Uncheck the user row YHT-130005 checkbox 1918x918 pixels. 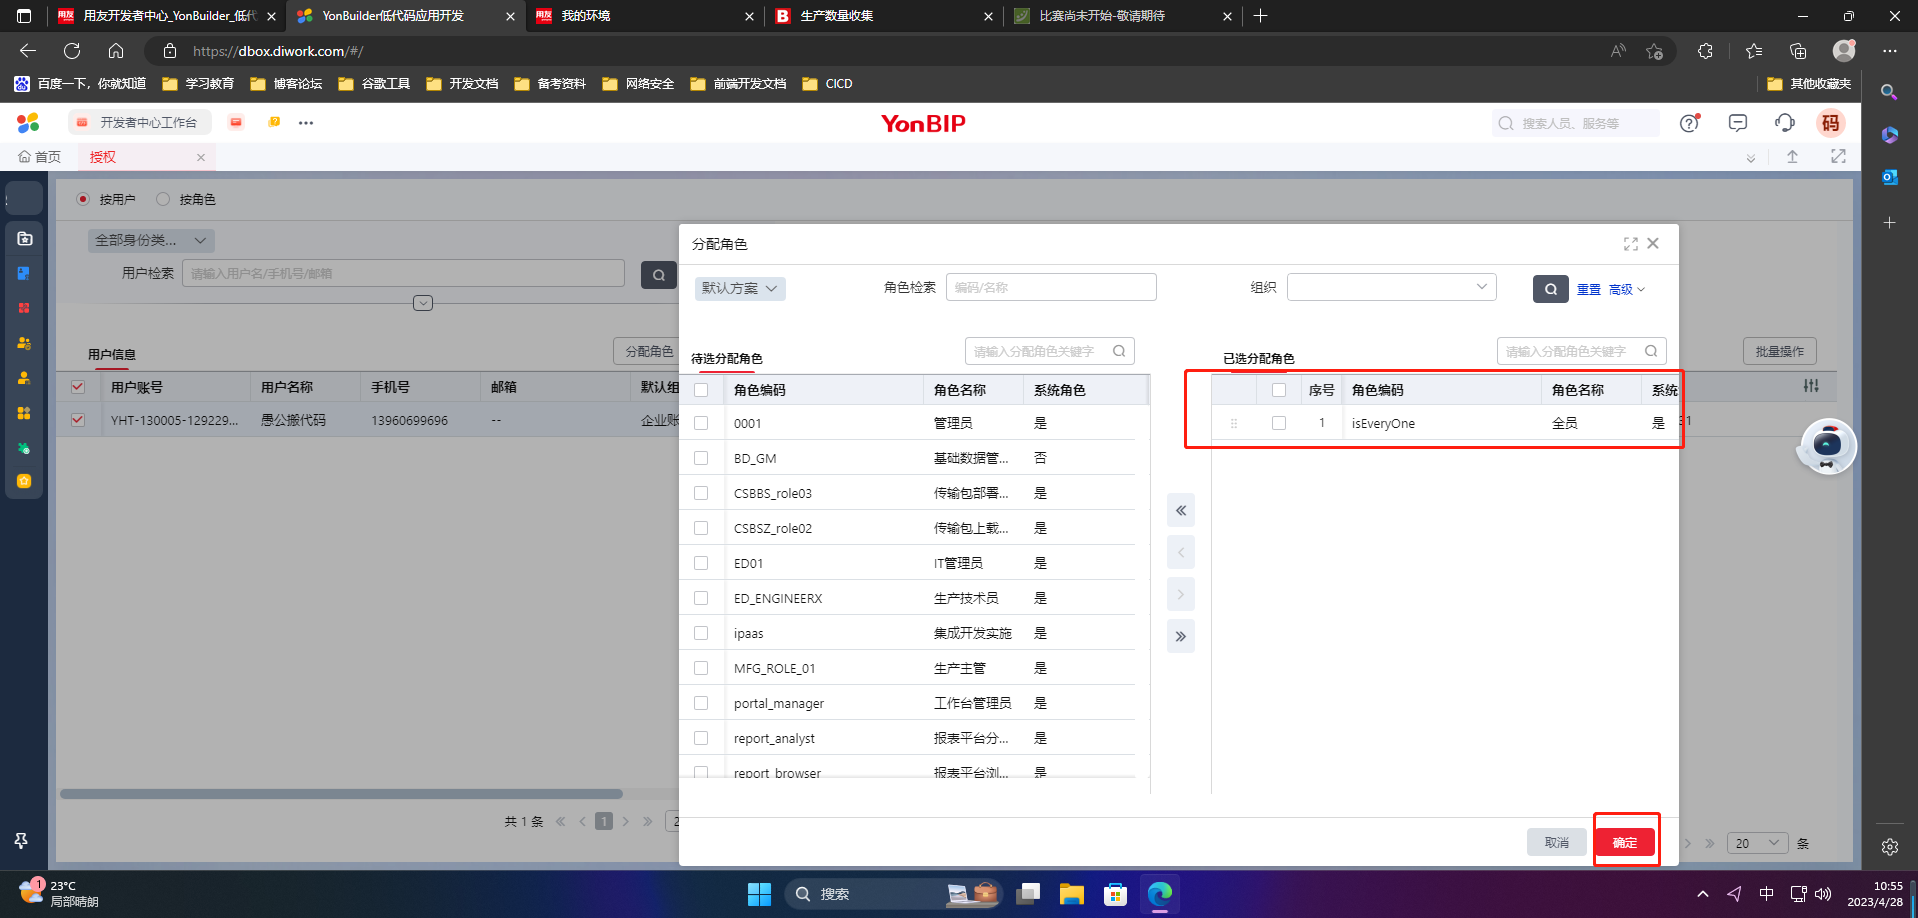[78, 420]
